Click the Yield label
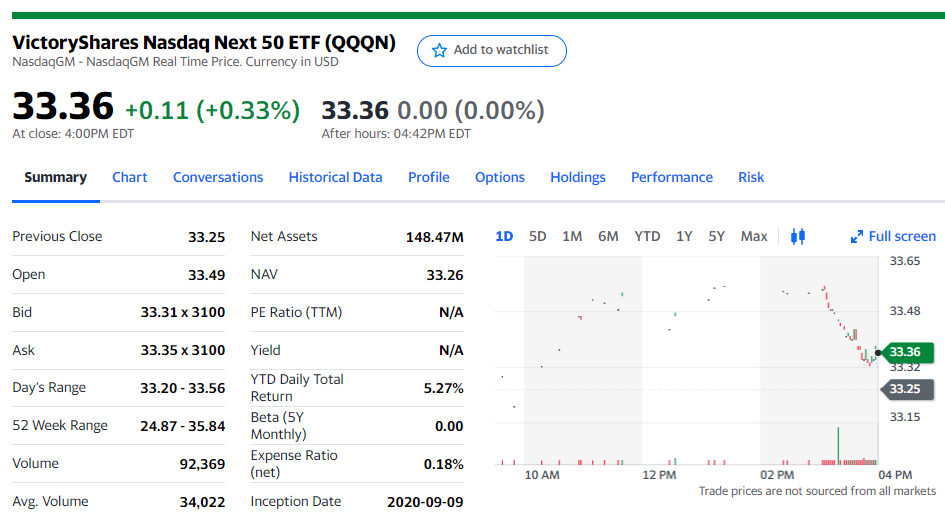The height and width of the screenshot is (520, 945). click(x=265, y=350)
